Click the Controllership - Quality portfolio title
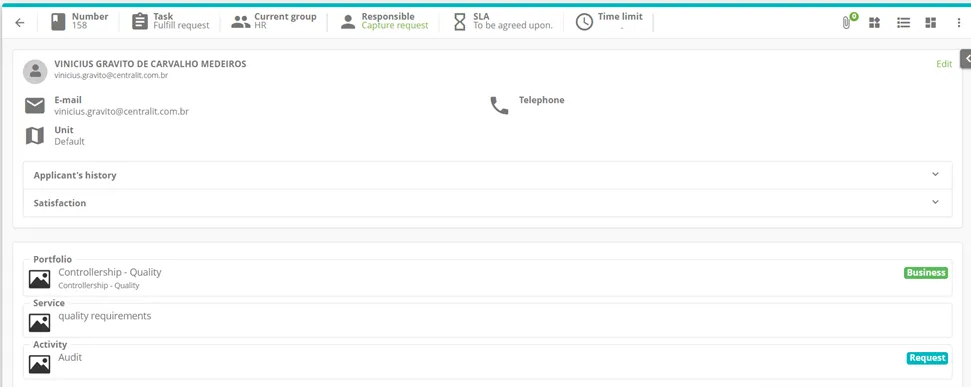The image size is (971, 387). [110, 272]
